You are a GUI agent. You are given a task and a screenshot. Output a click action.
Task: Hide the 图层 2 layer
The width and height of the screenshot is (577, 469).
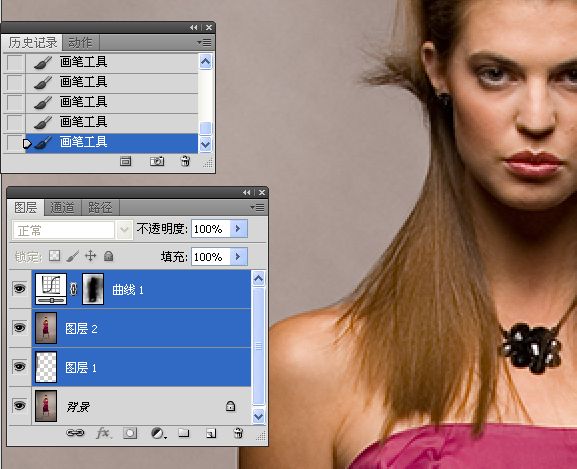(20, 327)
